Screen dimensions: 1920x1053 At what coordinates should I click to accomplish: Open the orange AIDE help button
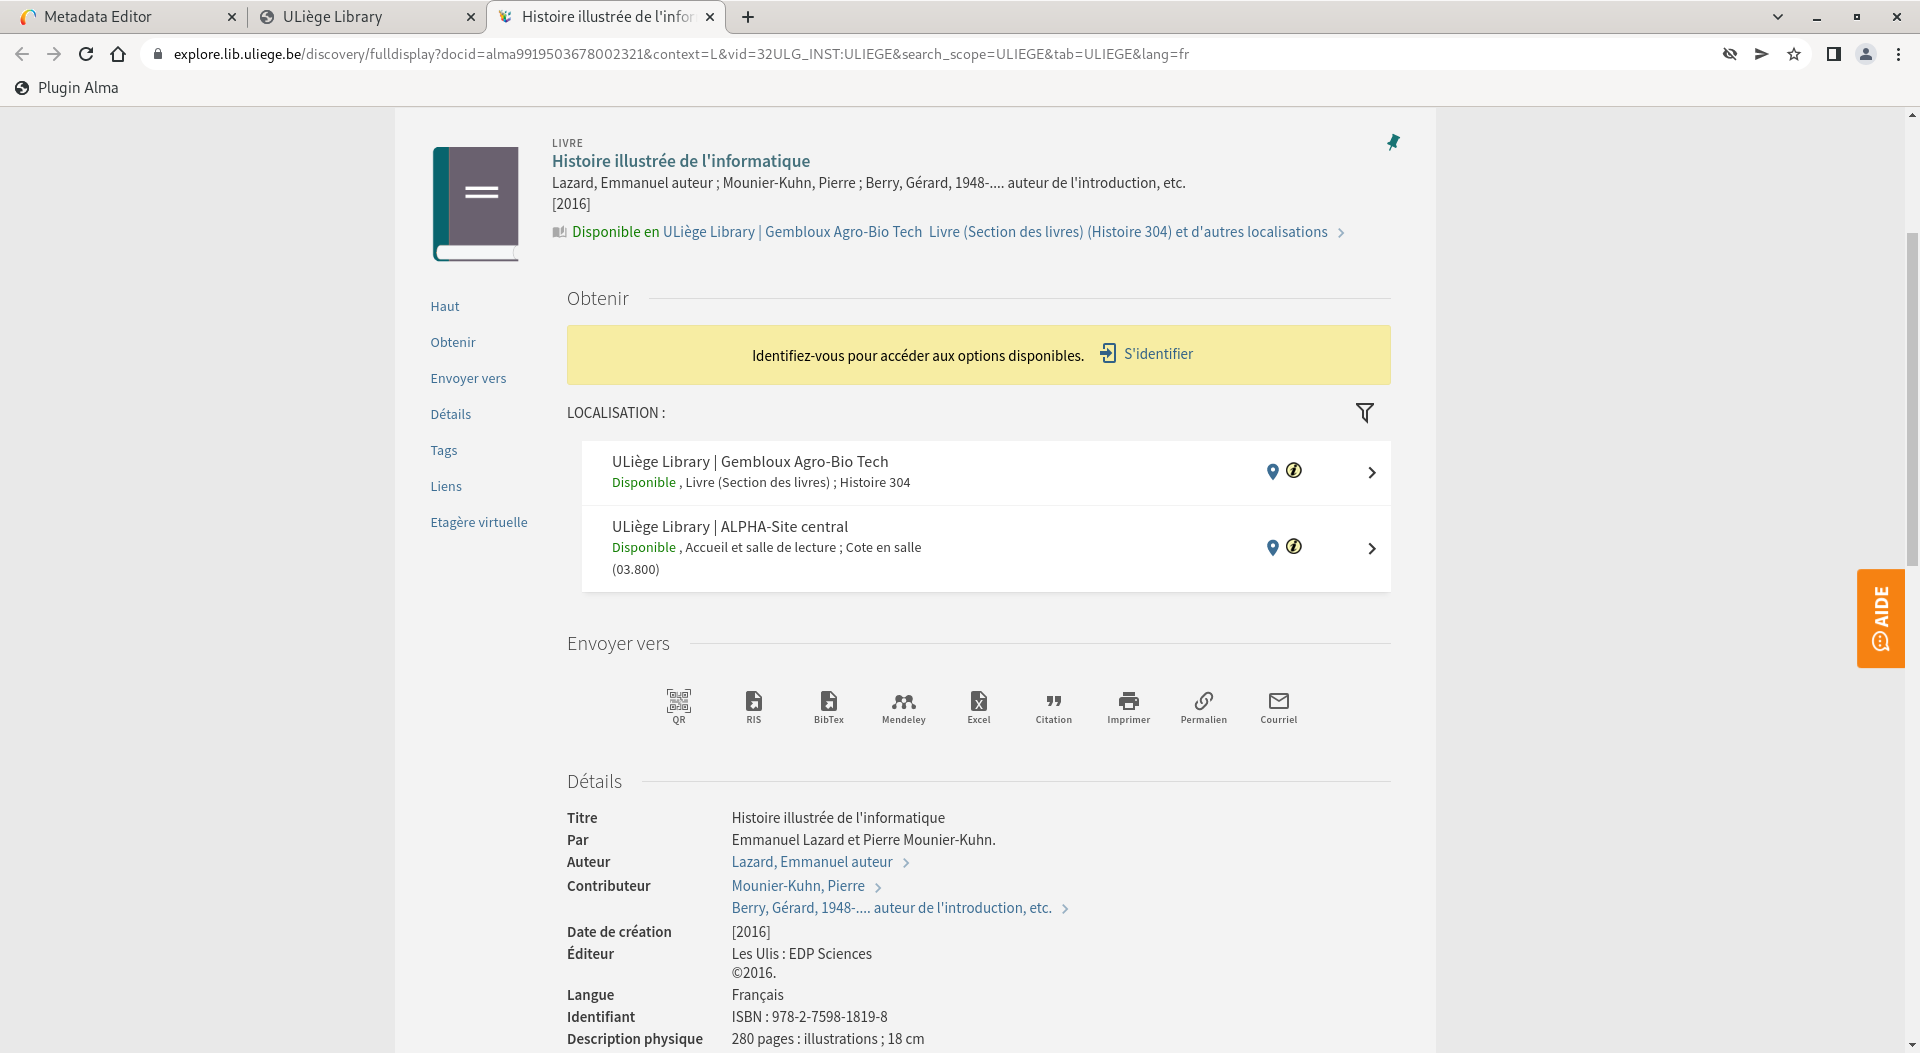1881,618
